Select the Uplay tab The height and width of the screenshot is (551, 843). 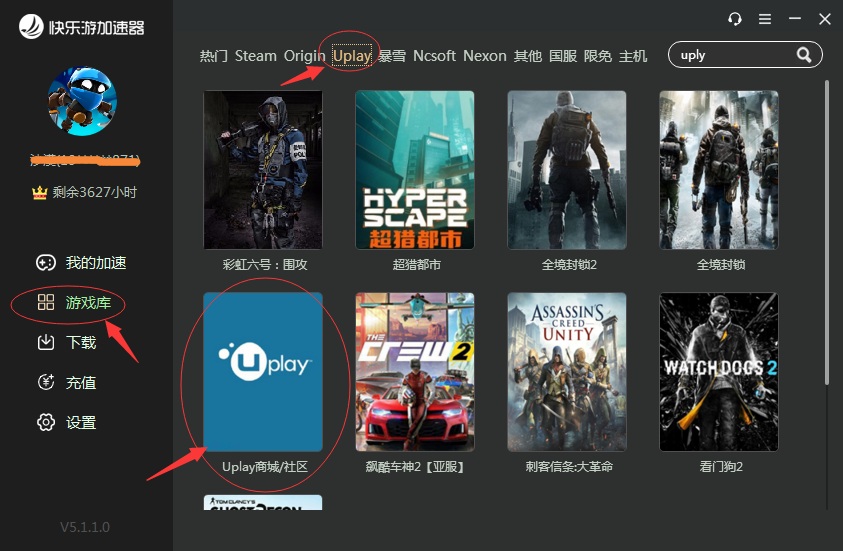(352, 56)
